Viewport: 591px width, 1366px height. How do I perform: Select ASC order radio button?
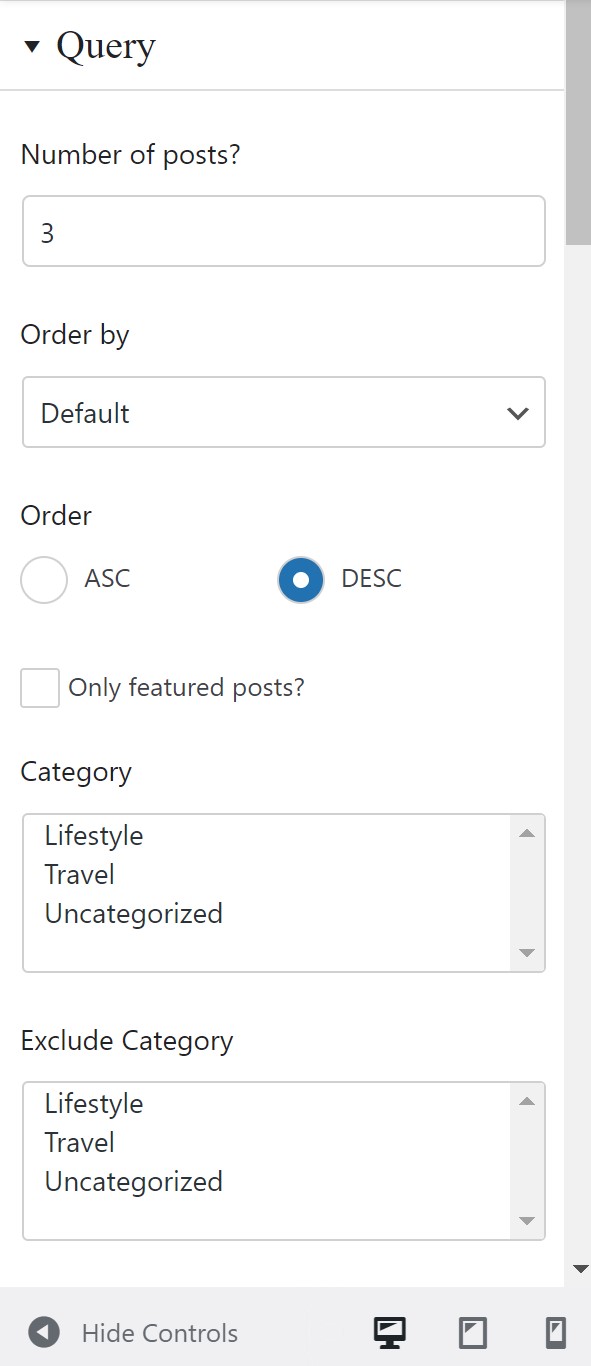coord(44,579)
